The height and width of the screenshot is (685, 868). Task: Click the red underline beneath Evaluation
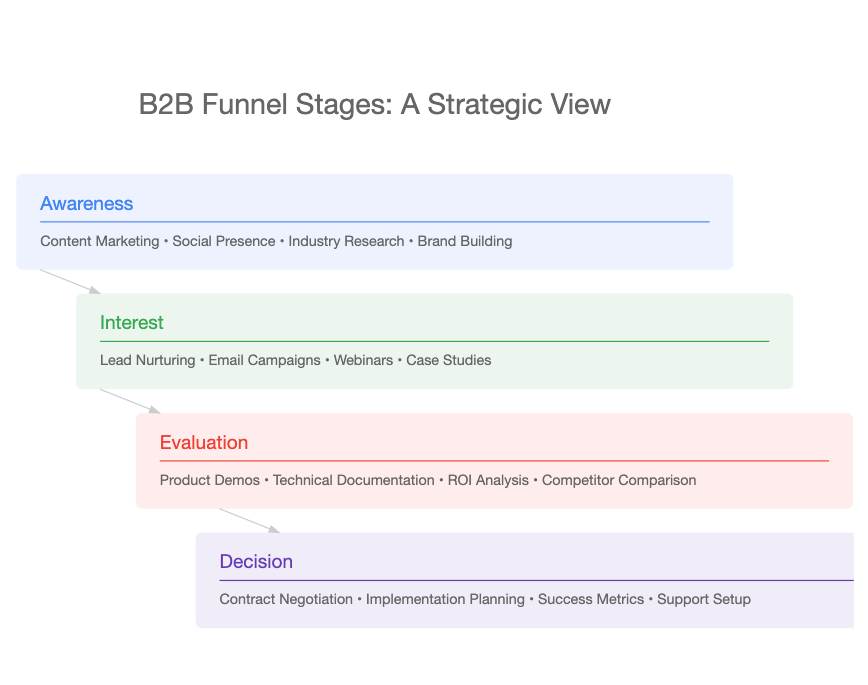[x=494, y=461]
